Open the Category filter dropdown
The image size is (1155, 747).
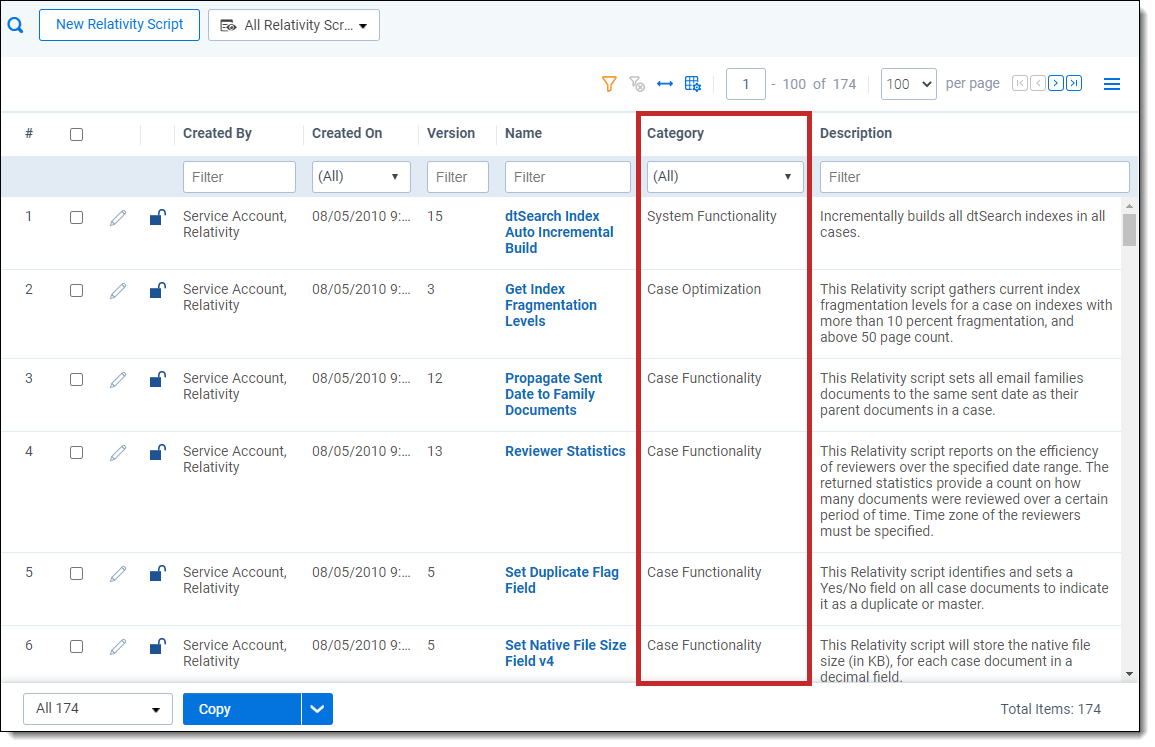[725, 177]
